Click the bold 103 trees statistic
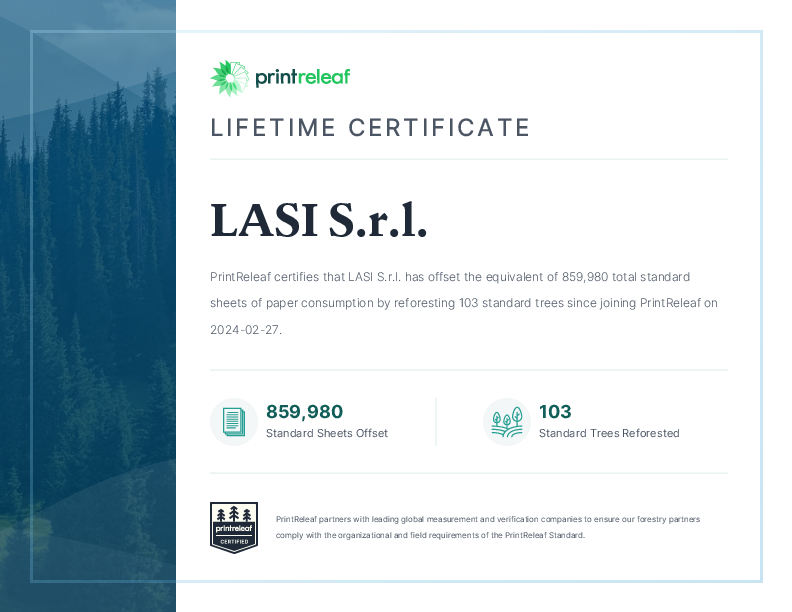This screenshot has width=792, height=612. 555,412
